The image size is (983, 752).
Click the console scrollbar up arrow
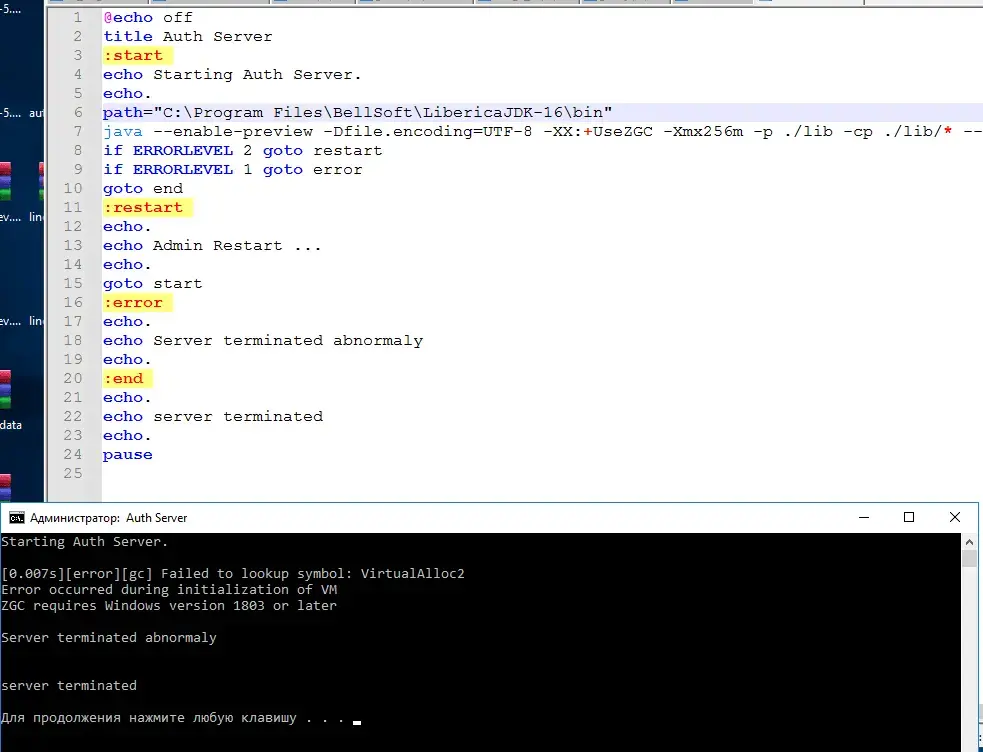[969, 541]
